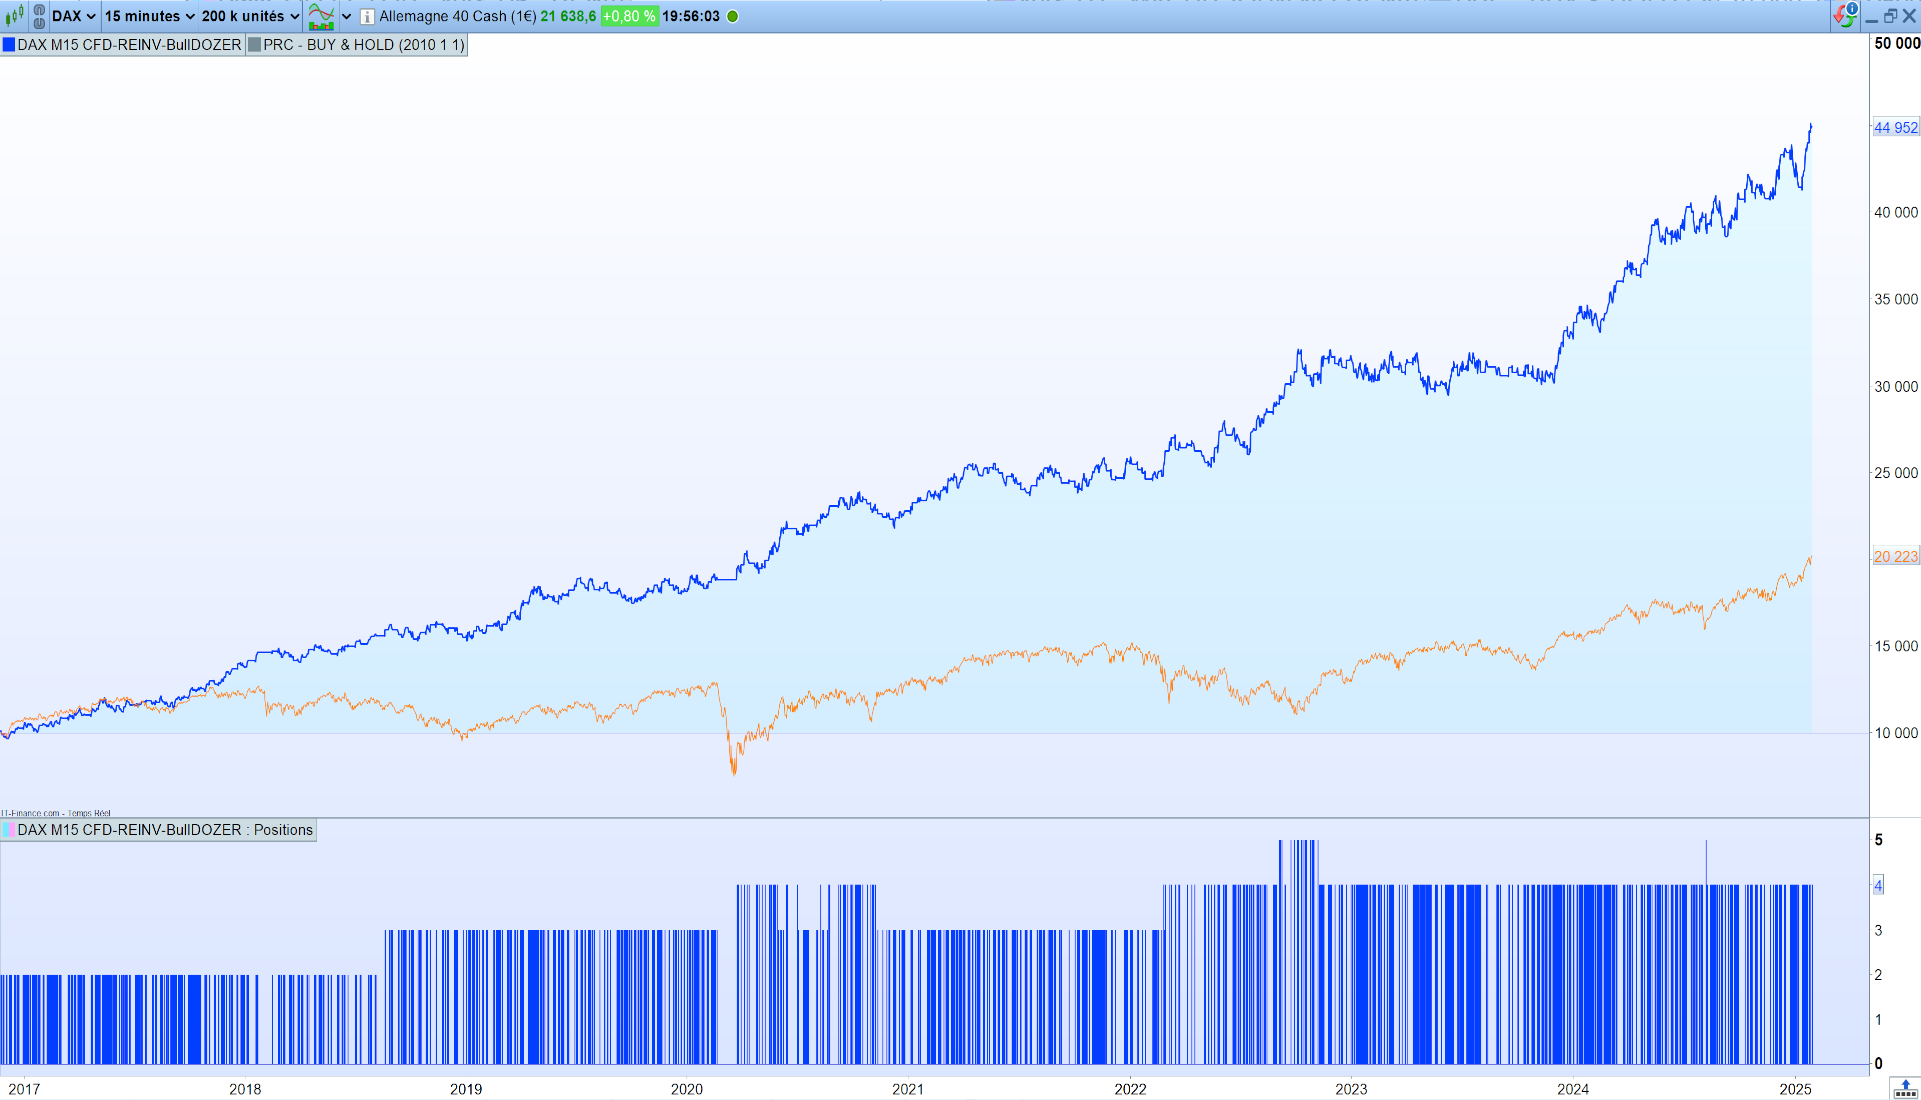Screen dimensions: 1921x1100
Task: Open the indicators and trading systems icon
Action: coord(321,16)
